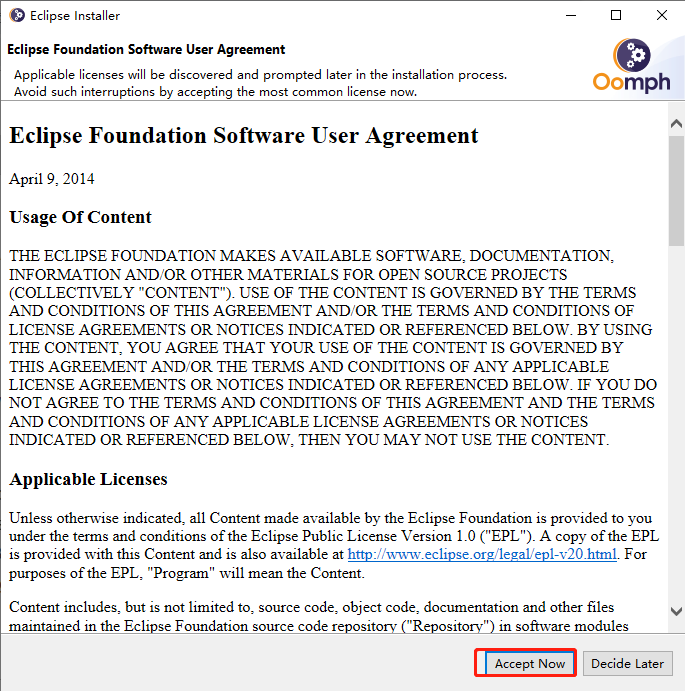The width and height of the screenshot is (685, 691).
Task: Click the Eclipse Installer title bar icon
Action: click(17, 15)
